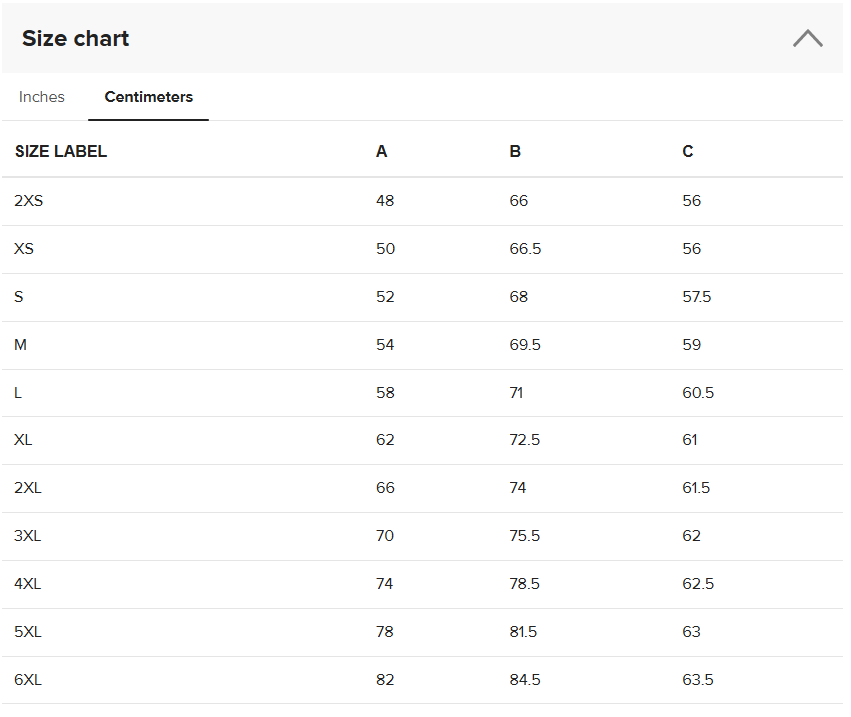Click the S size label

pyautogui.click(x=19, y=297)
